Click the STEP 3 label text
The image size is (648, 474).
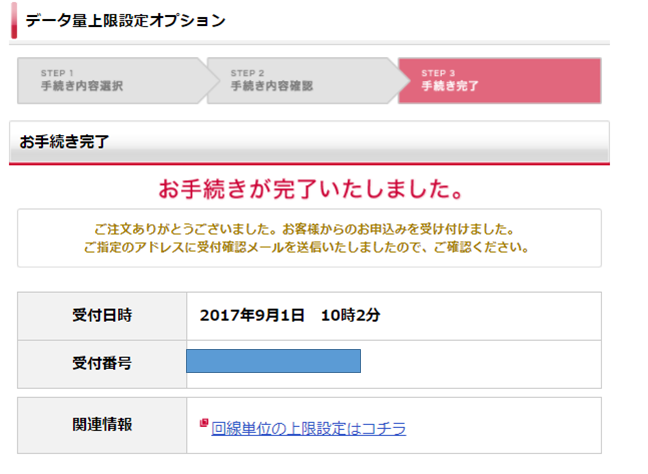438,73
